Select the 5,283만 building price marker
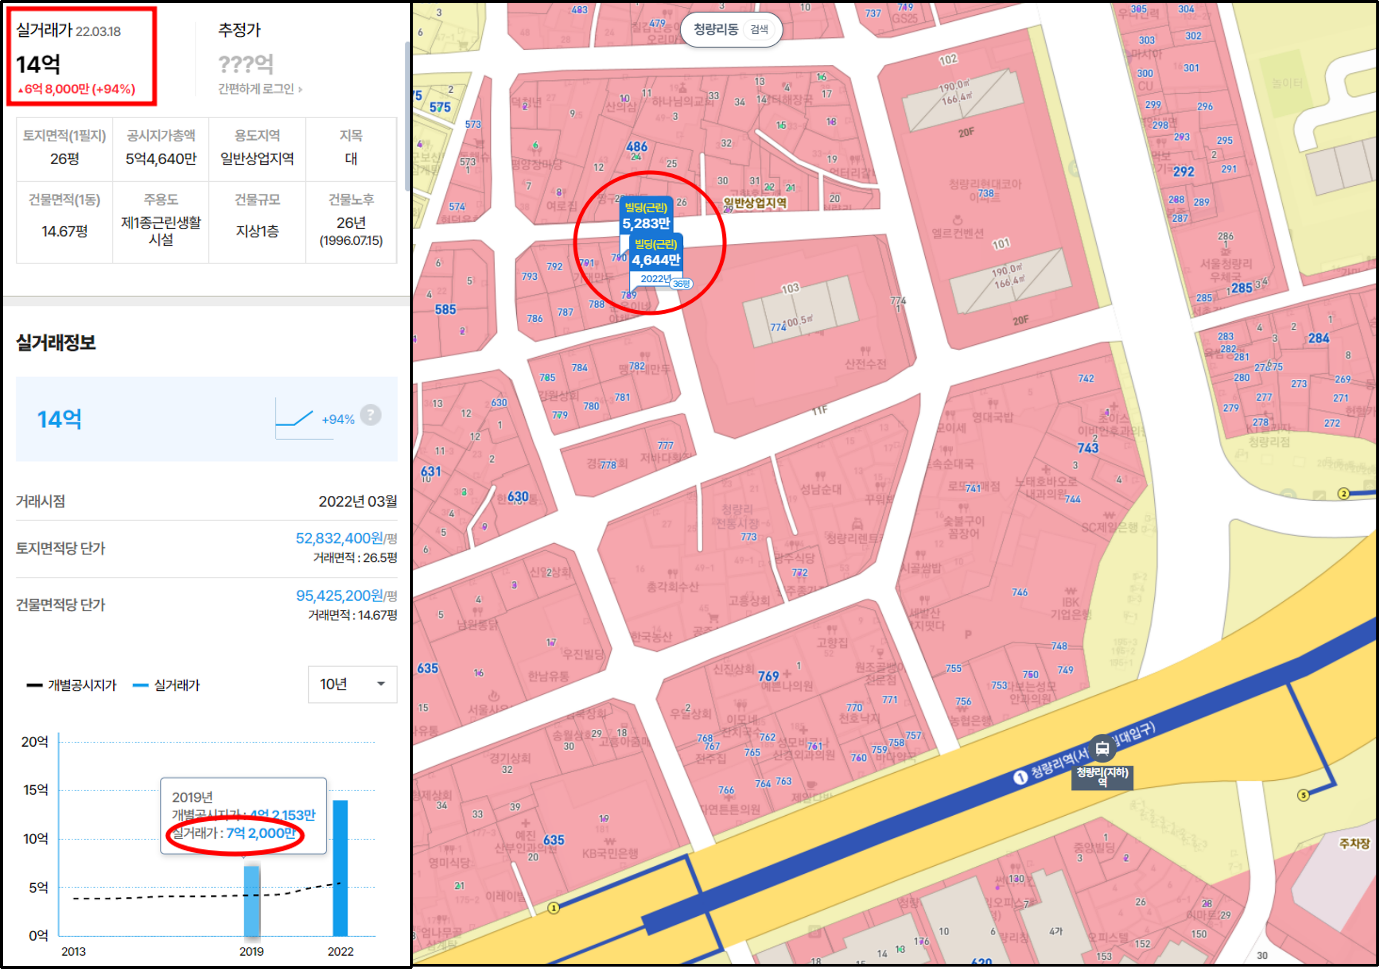The height and width of the screenshot is (969, 1379). (x=646, y=217)
